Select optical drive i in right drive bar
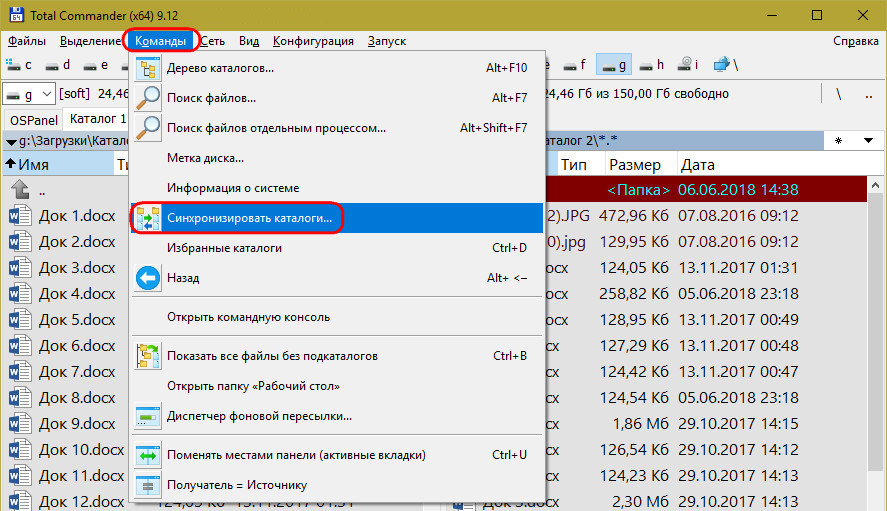Screen dimensions: 887x511 point(688,65)
